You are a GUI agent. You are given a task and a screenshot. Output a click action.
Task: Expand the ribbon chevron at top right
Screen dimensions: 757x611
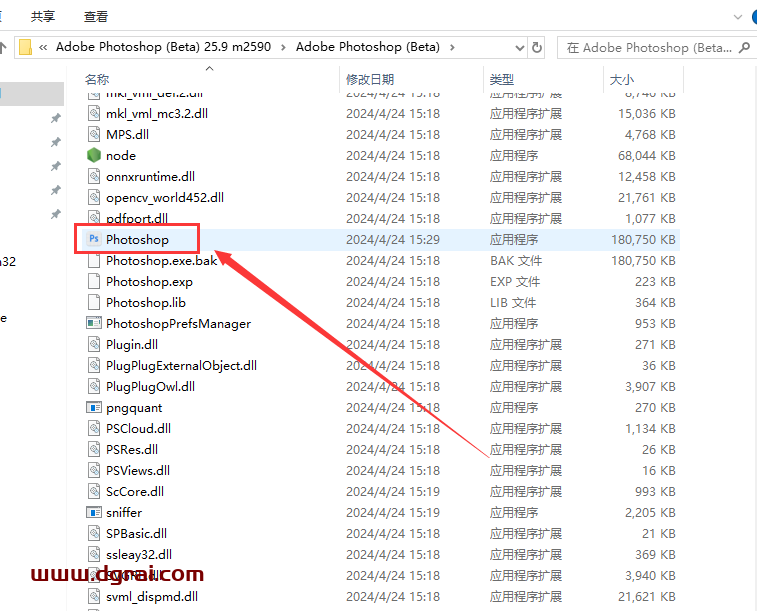(x=738, y=17)
